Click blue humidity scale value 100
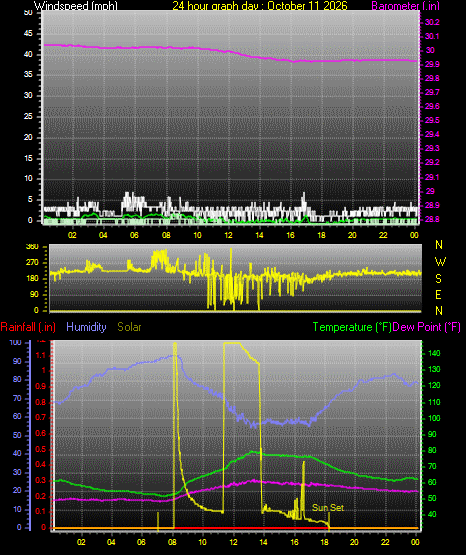 [x=16, y=342]
